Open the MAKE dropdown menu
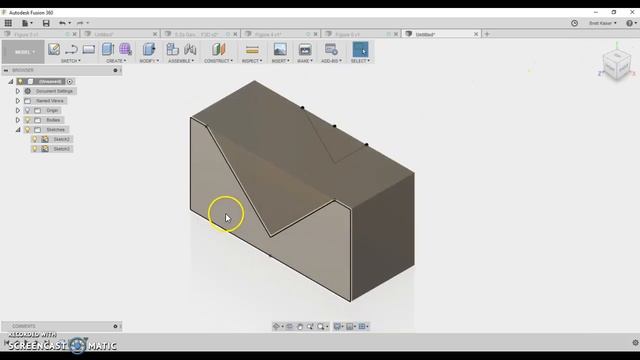This screenshot has height=360, width=640. [305, 61]
